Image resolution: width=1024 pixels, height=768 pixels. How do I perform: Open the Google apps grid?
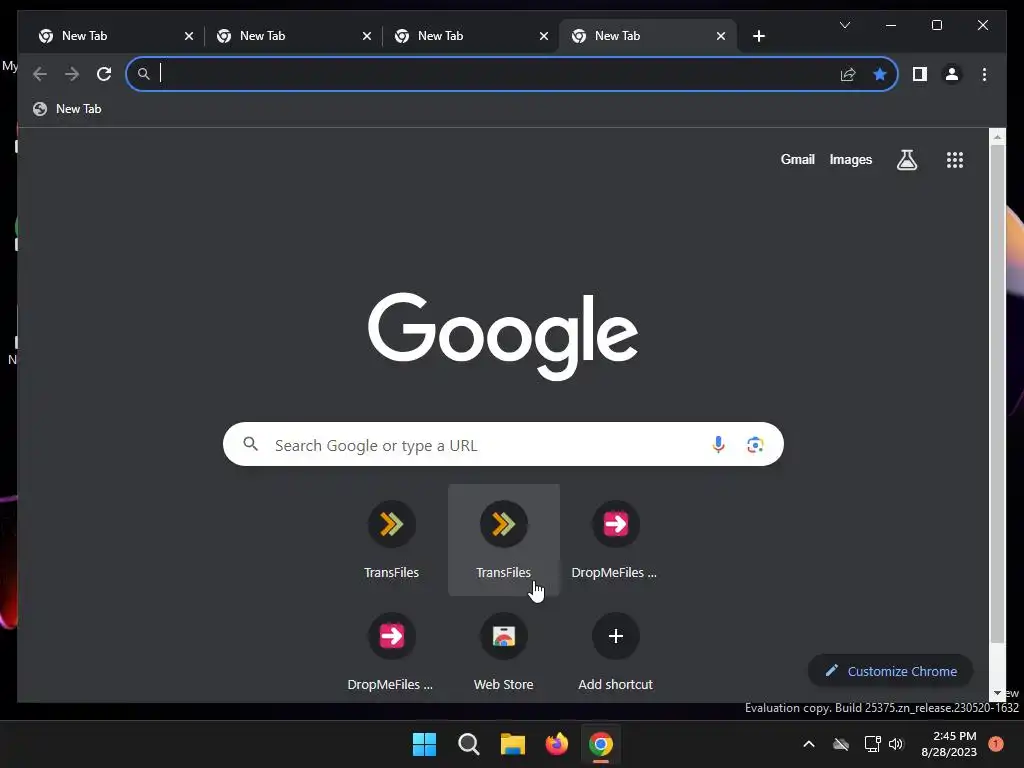pos(955,159)
